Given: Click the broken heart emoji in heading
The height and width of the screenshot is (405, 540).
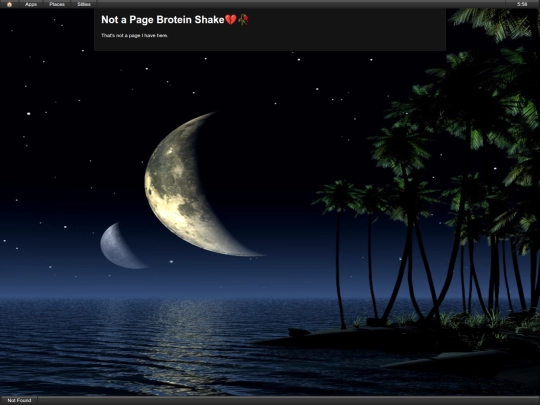Looking at the screenshot, I should [x=231, y=20].
